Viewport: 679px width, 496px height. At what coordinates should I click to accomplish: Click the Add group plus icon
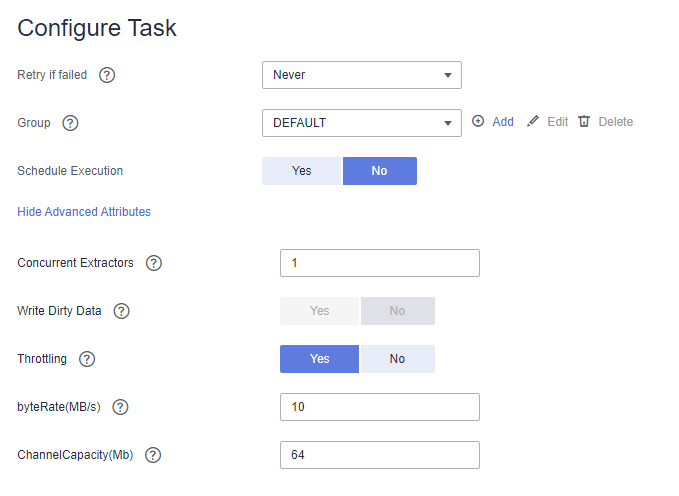478,122
